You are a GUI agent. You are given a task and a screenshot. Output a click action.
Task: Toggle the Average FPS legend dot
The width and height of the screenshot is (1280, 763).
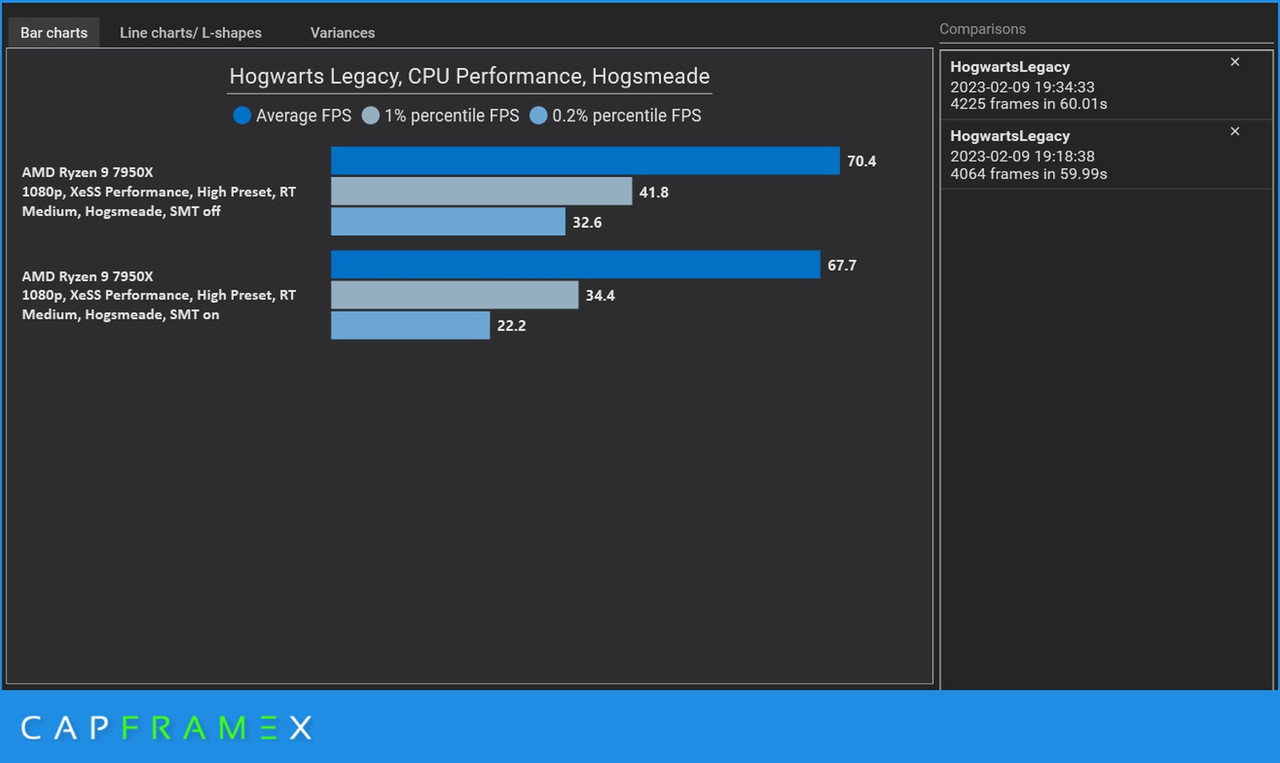241,116
